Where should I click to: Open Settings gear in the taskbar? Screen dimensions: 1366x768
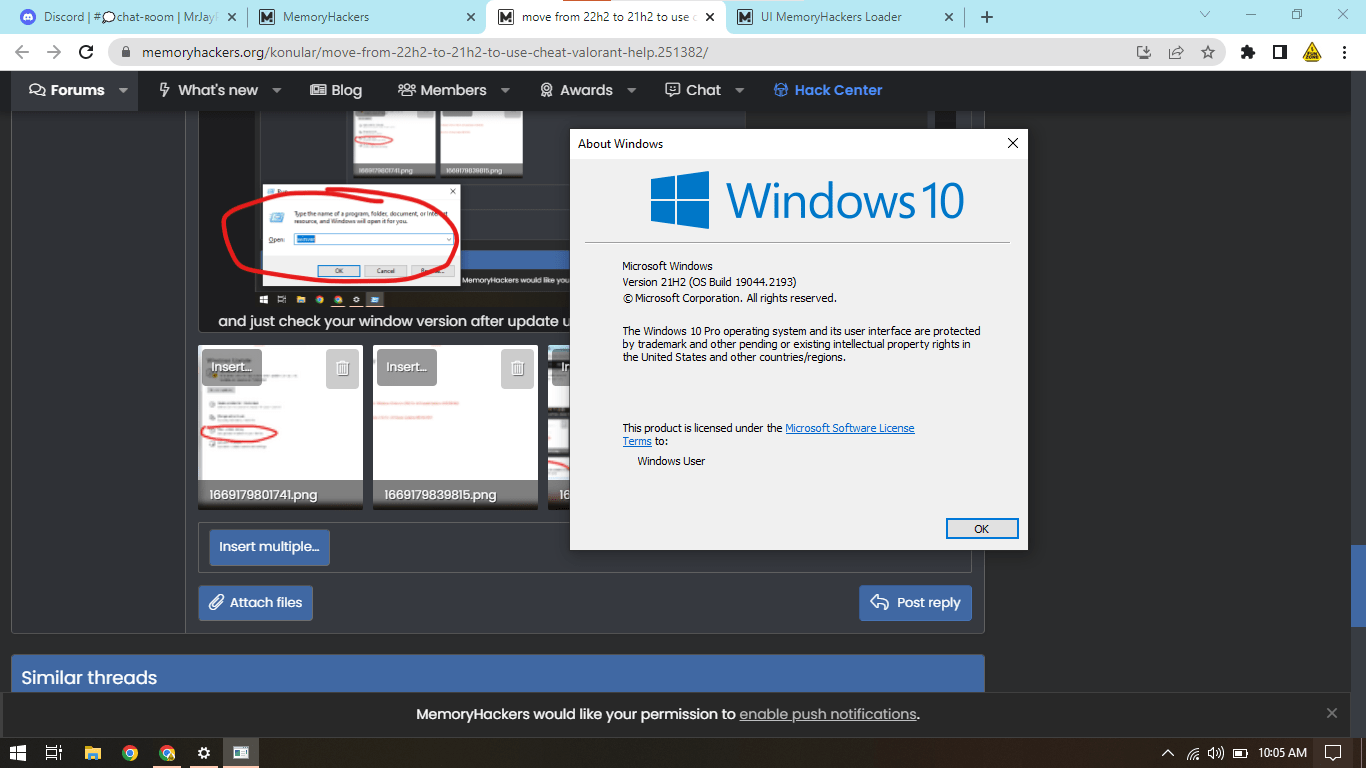click(204, 753)
